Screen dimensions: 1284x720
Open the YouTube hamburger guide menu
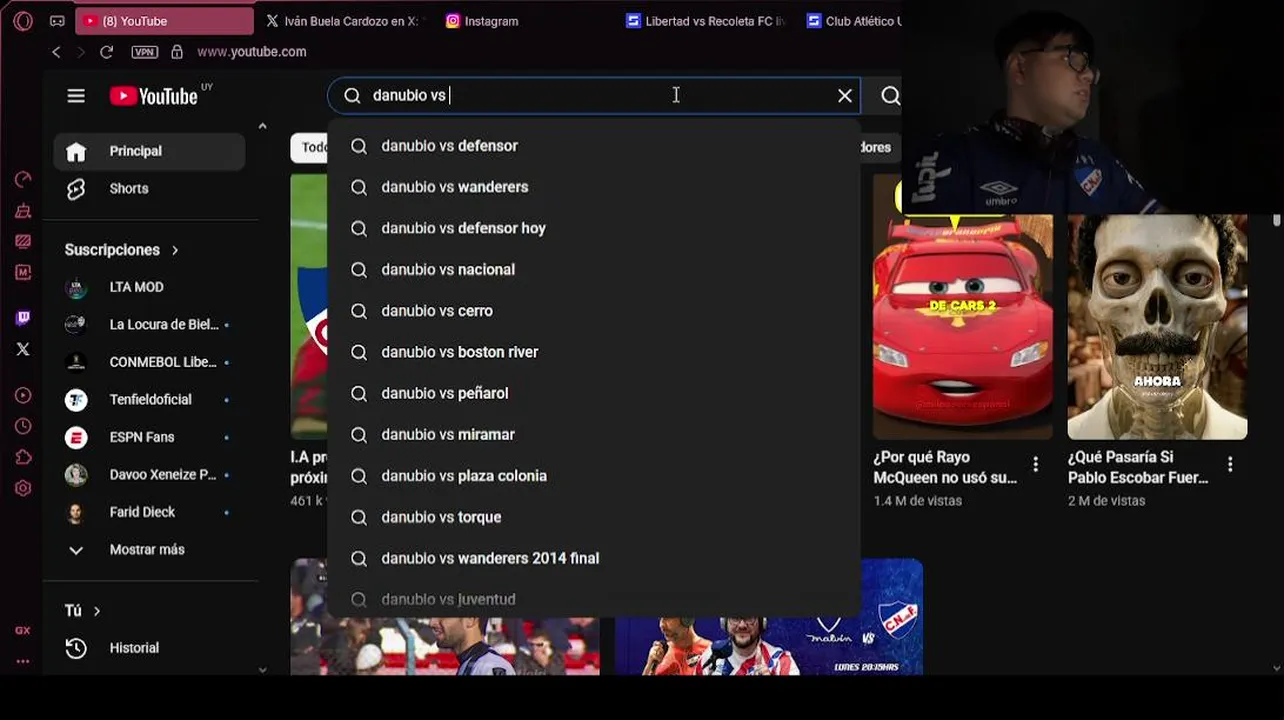[x=76, y=96]
